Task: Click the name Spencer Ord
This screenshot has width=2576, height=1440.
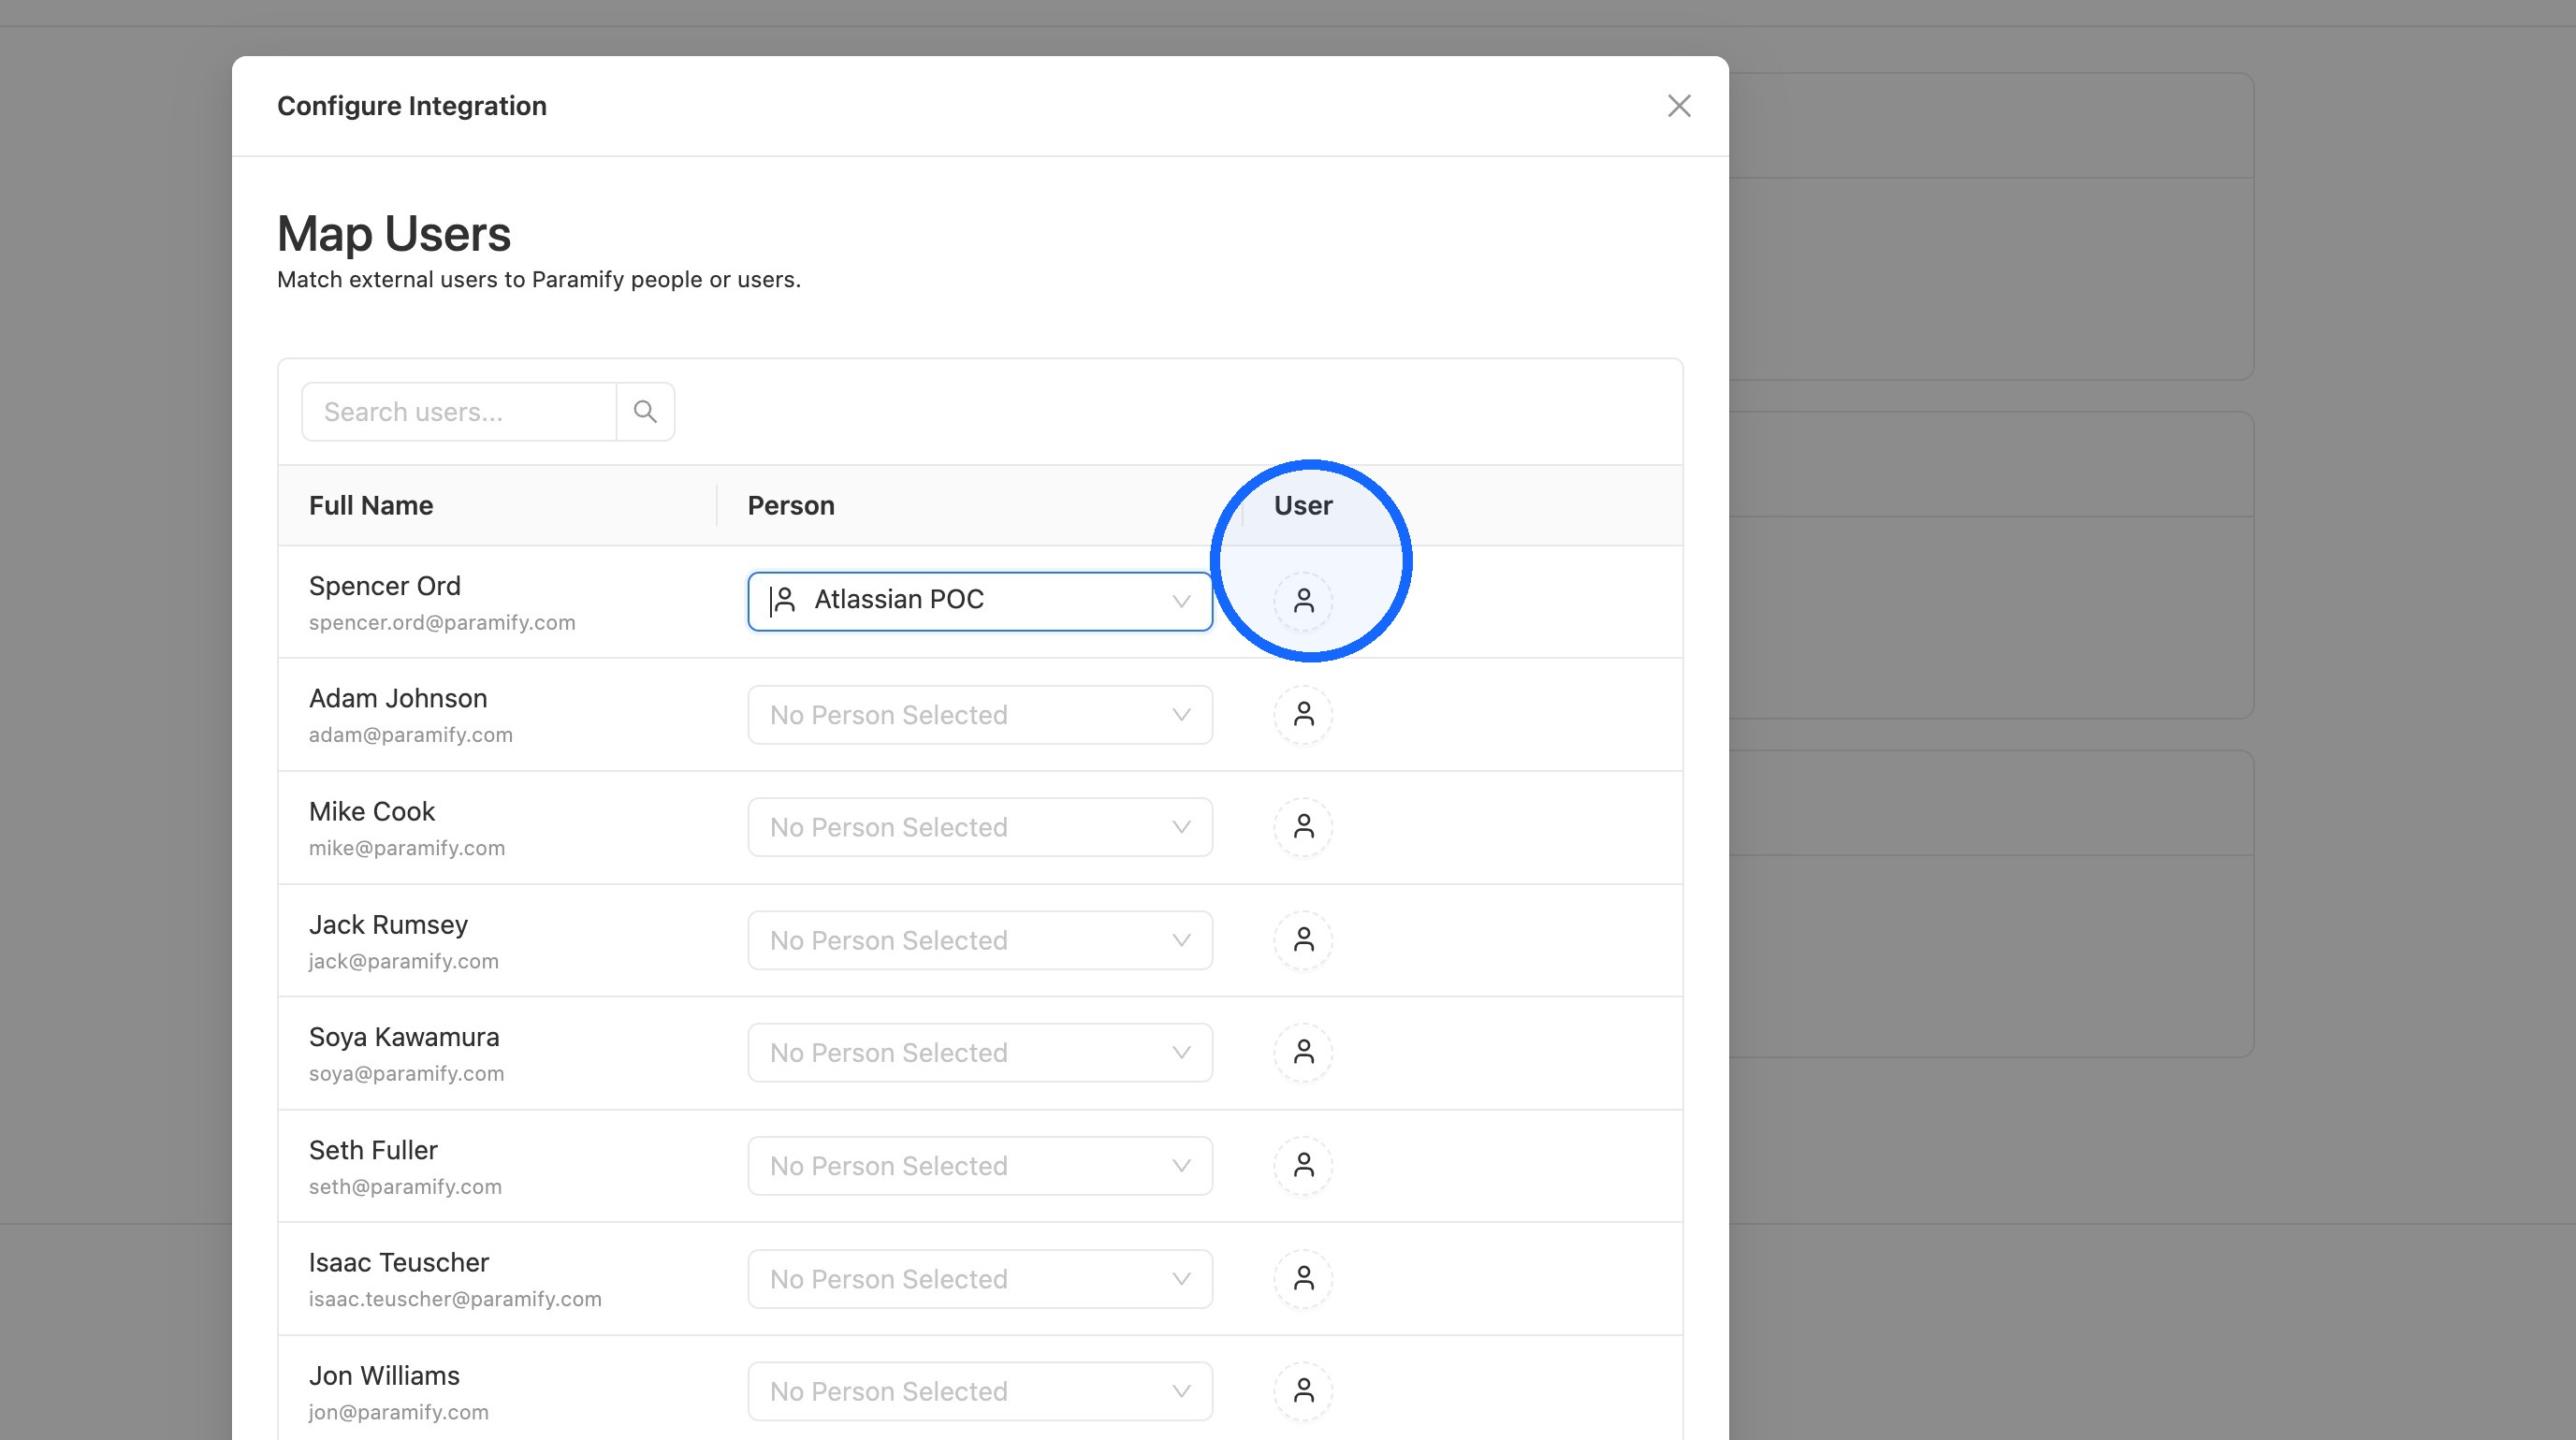Action: click(x=385, y=586)
